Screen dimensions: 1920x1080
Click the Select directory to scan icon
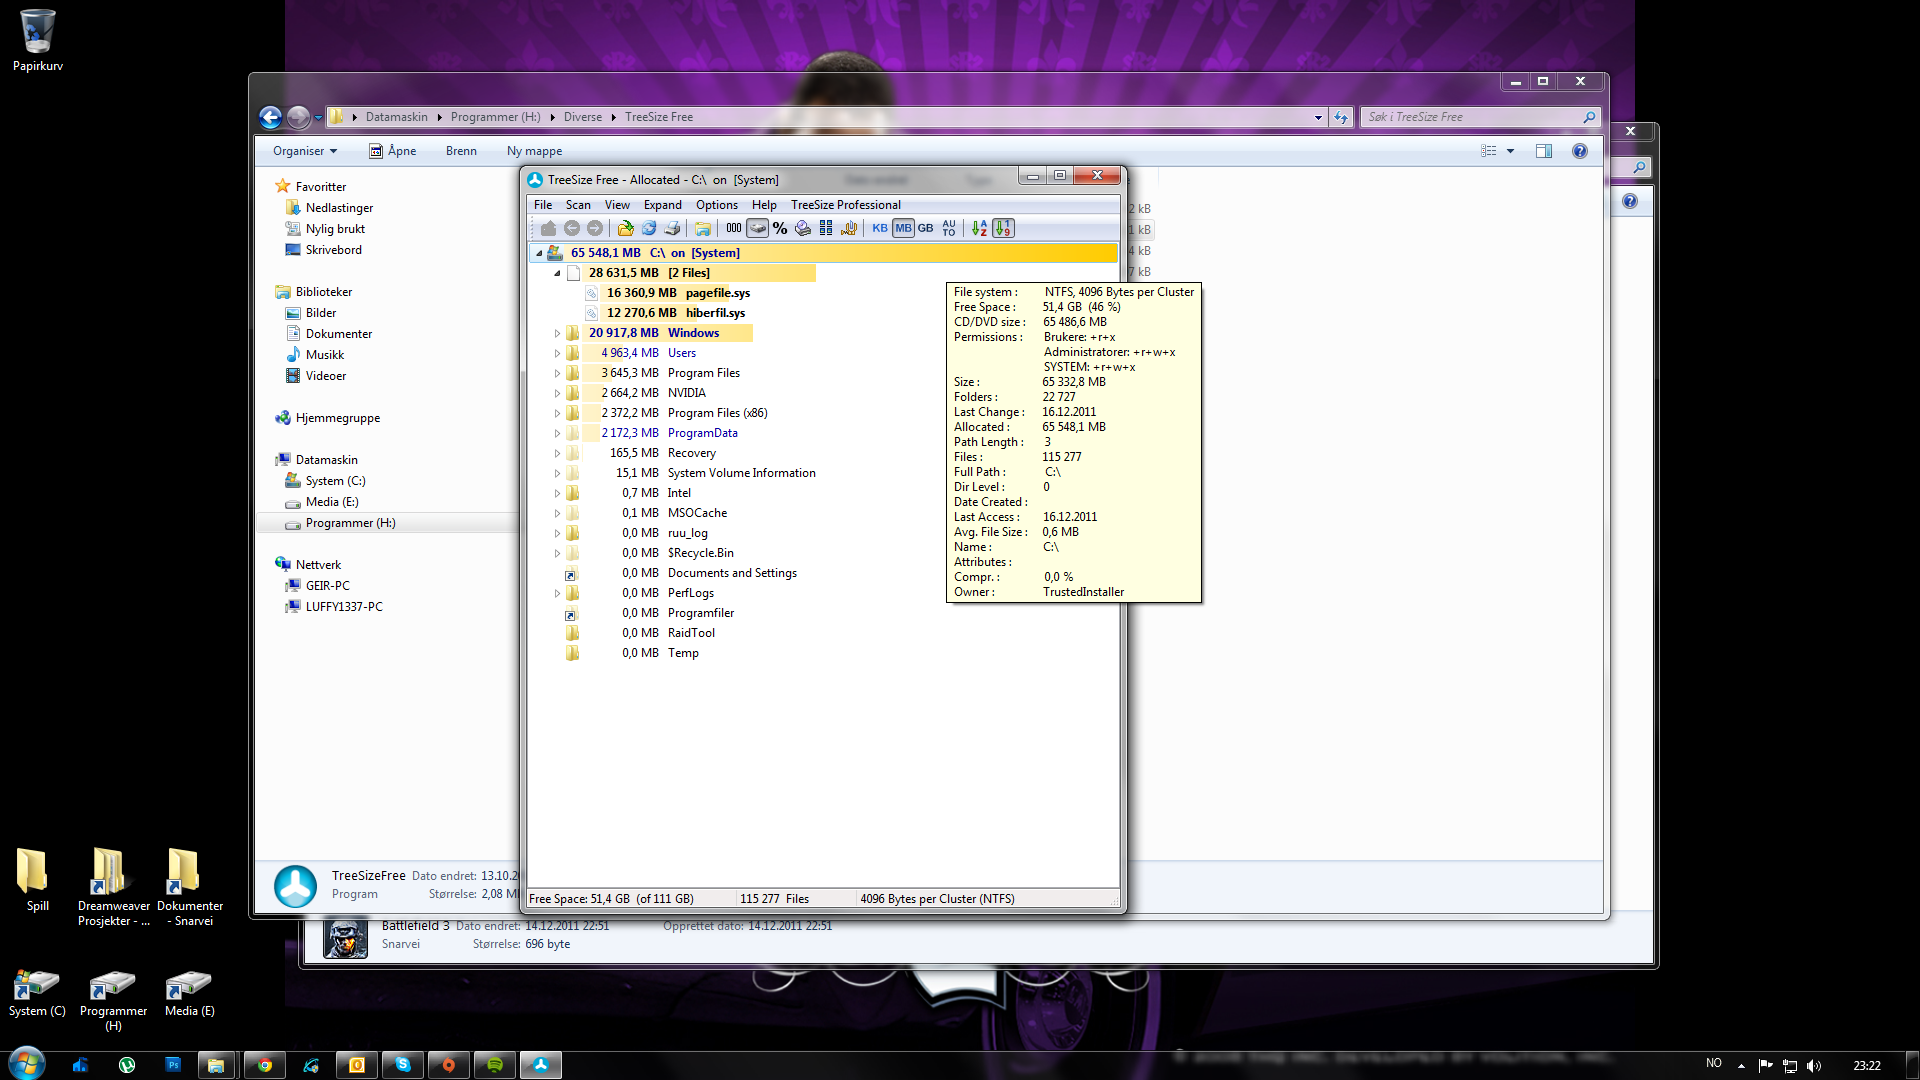coord(625,228)
